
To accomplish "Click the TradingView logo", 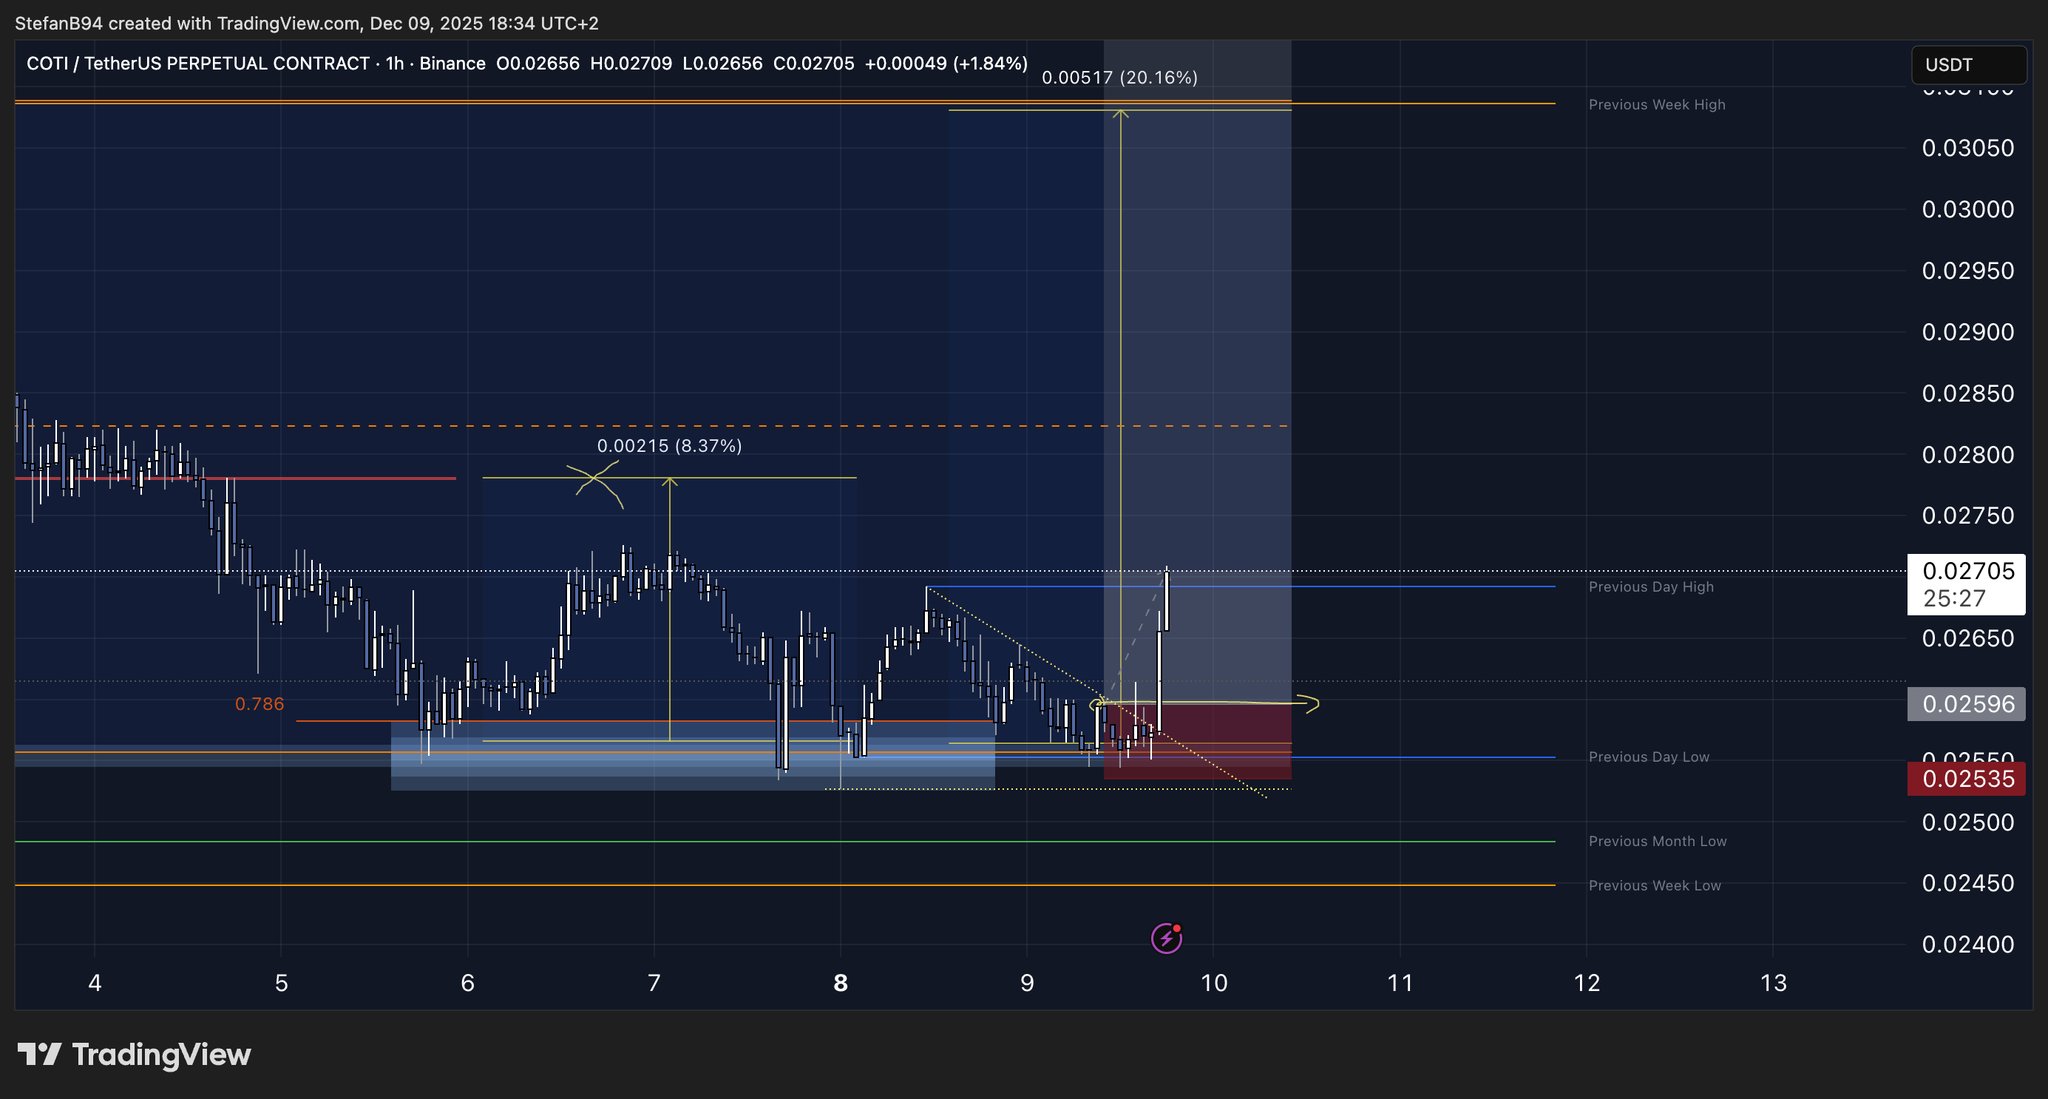I will 135,1055.
